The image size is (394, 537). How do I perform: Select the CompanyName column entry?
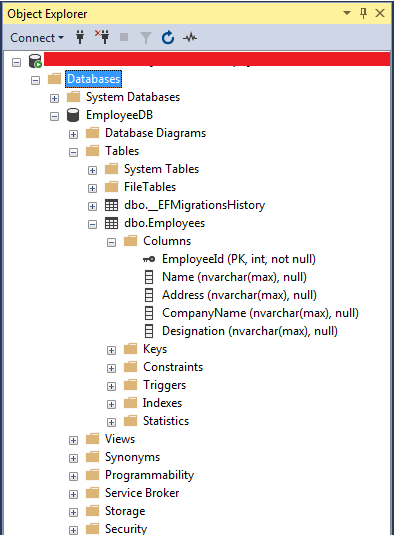260,313
